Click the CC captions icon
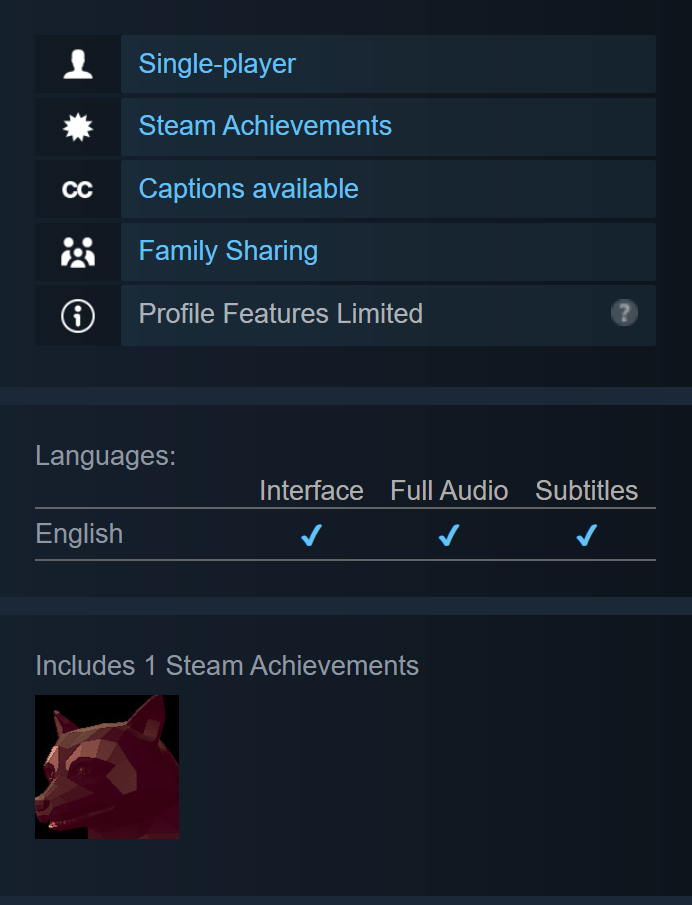 click(x=77, y=189)
